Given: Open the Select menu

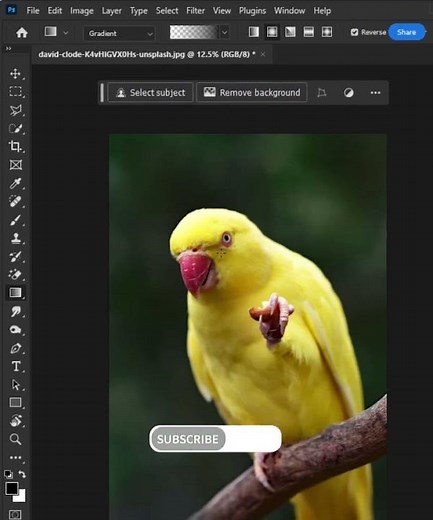Looking at the screenshot, I should coord(167,11).
